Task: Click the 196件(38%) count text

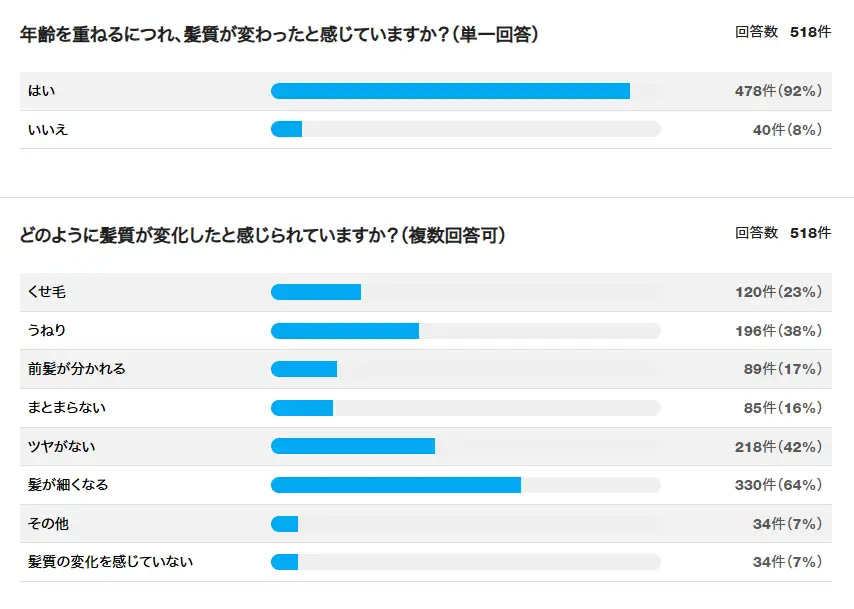Action: tap(778, 331)
